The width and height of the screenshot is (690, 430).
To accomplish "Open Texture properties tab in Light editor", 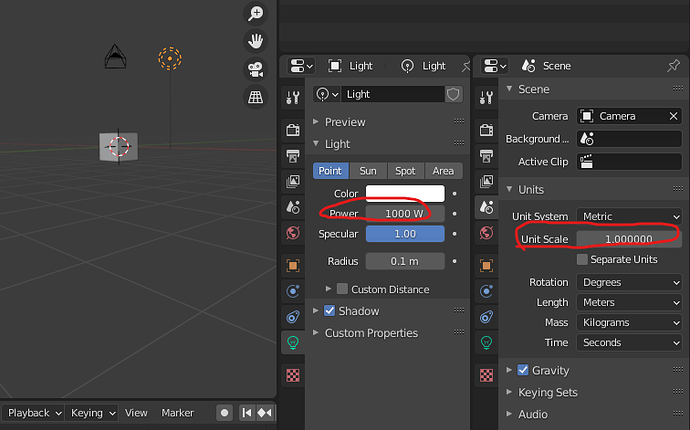I will [x=293, y=375].
